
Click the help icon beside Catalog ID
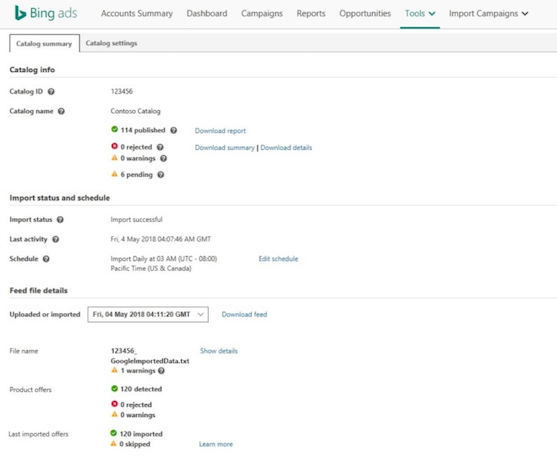click(x=51, y=92)
